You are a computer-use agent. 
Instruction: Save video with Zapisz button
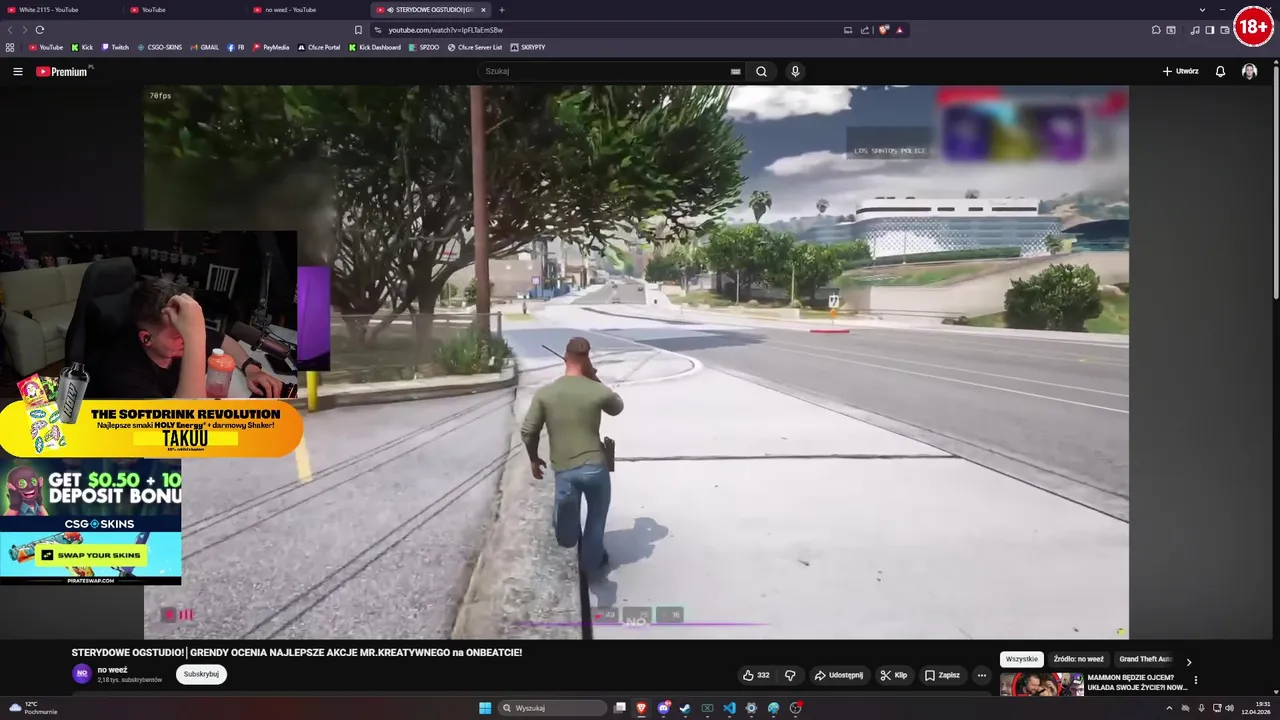point(942,675)
